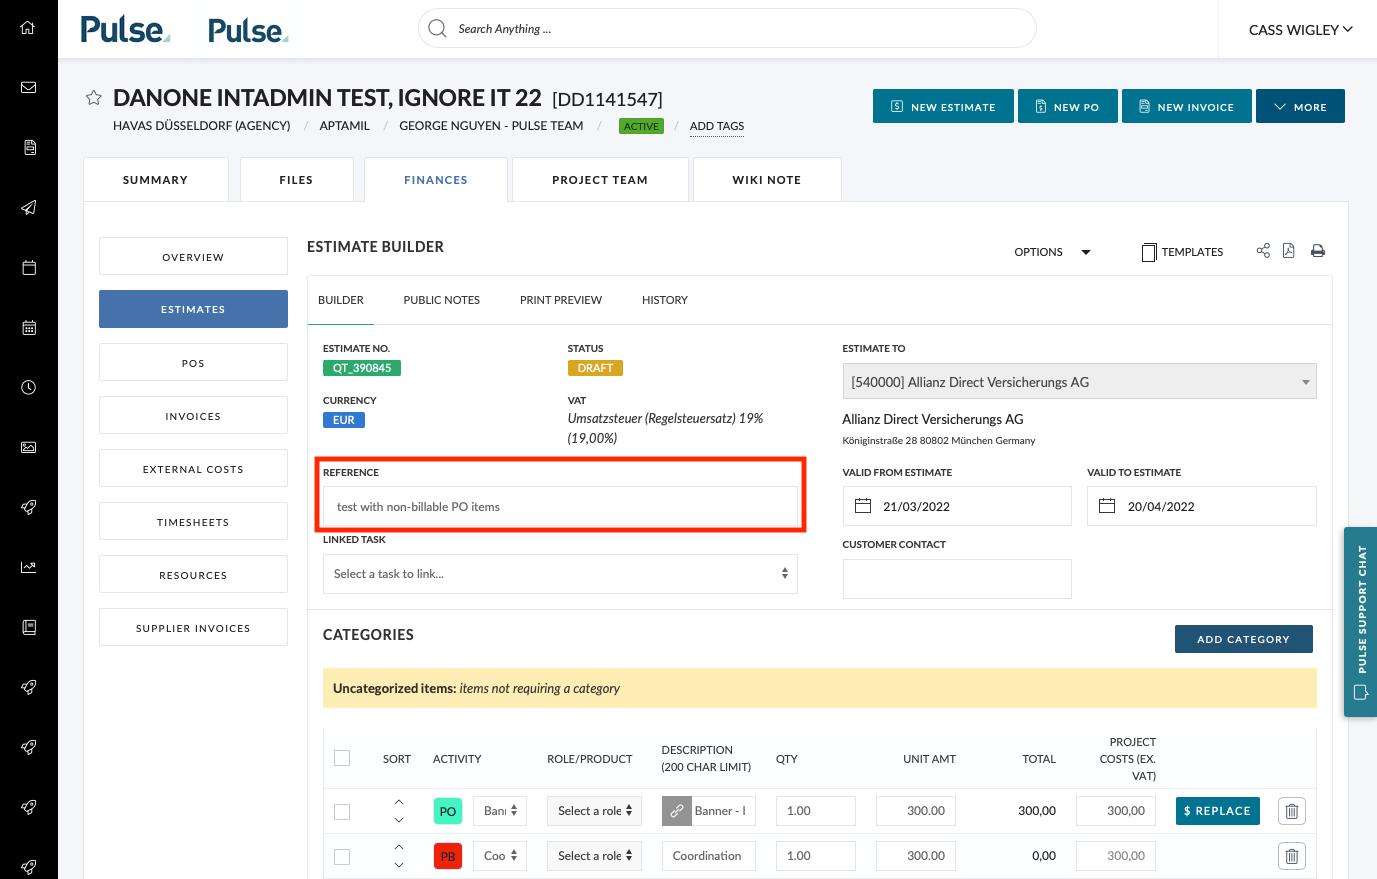1377x879 pixels.
Task: Click the red PB badge
Action: (448, 856)
